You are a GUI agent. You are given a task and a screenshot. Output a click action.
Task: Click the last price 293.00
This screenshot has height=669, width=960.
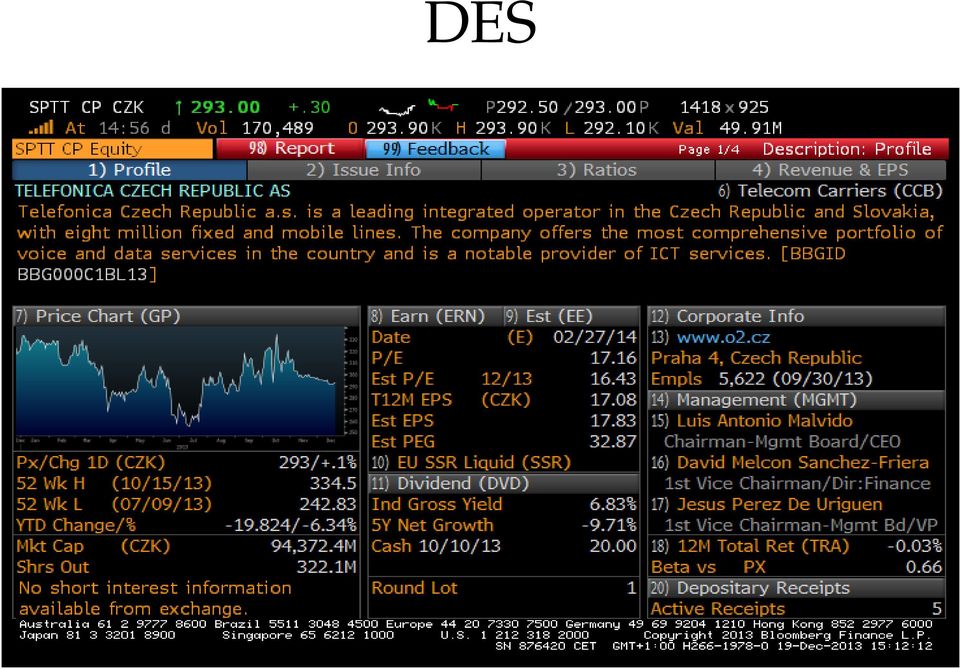(x=225, y=107)
